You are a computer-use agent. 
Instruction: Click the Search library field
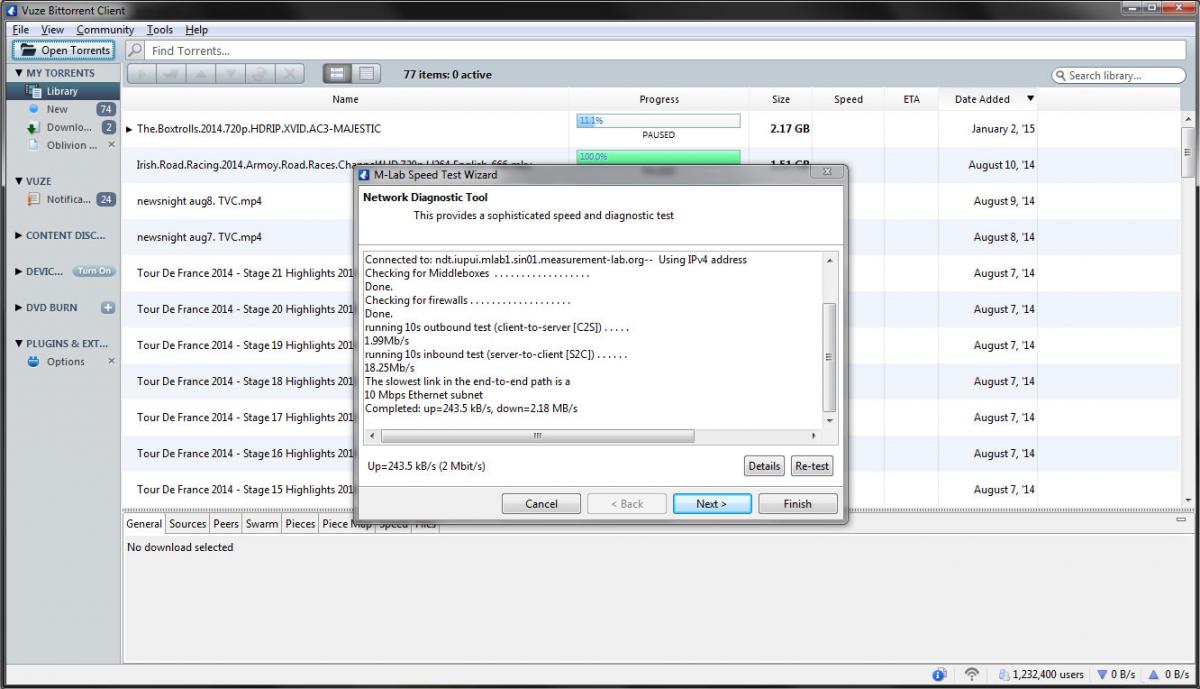tap(1118, 75)
